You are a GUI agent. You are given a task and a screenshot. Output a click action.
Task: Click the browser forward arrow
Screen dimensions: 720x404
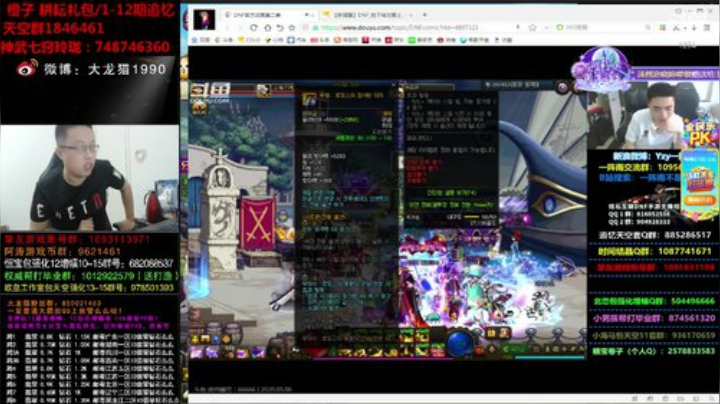[240, 28]
